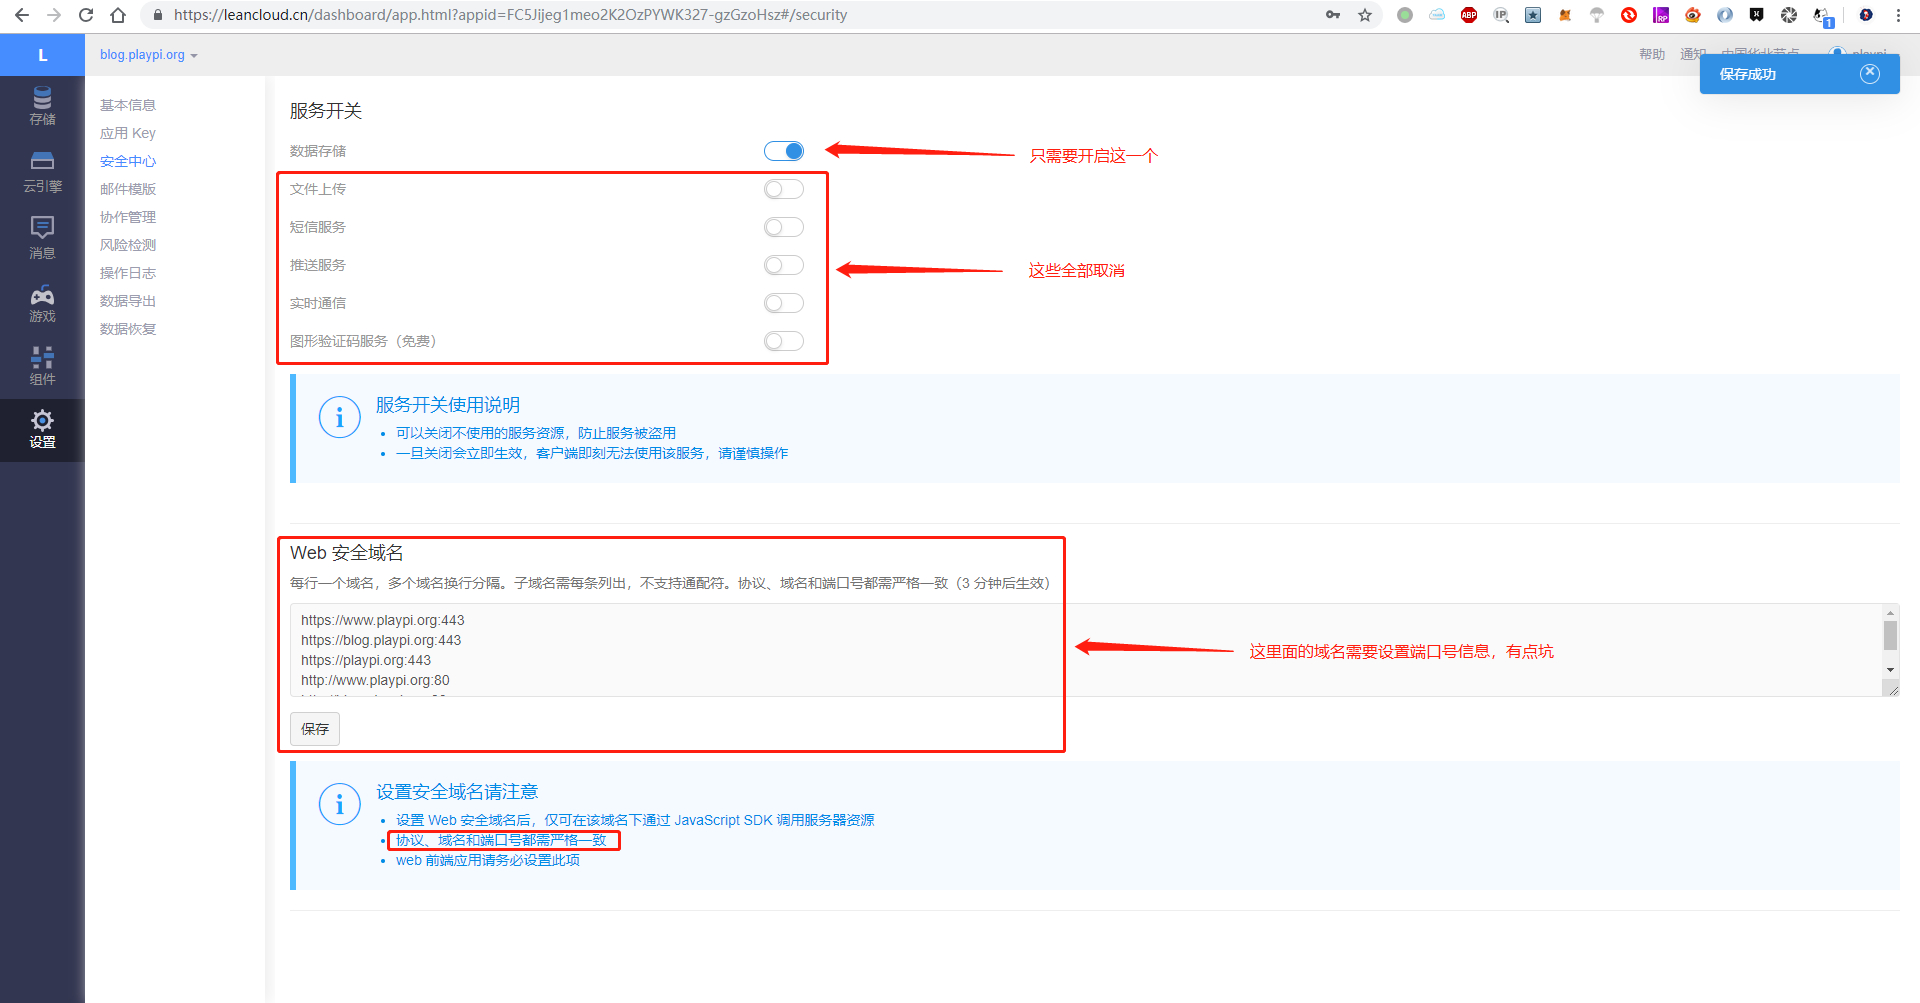This screenshot has width=1920, height=1003.
Task: Open the 应用 Key settings page
Action: (128, 133)
